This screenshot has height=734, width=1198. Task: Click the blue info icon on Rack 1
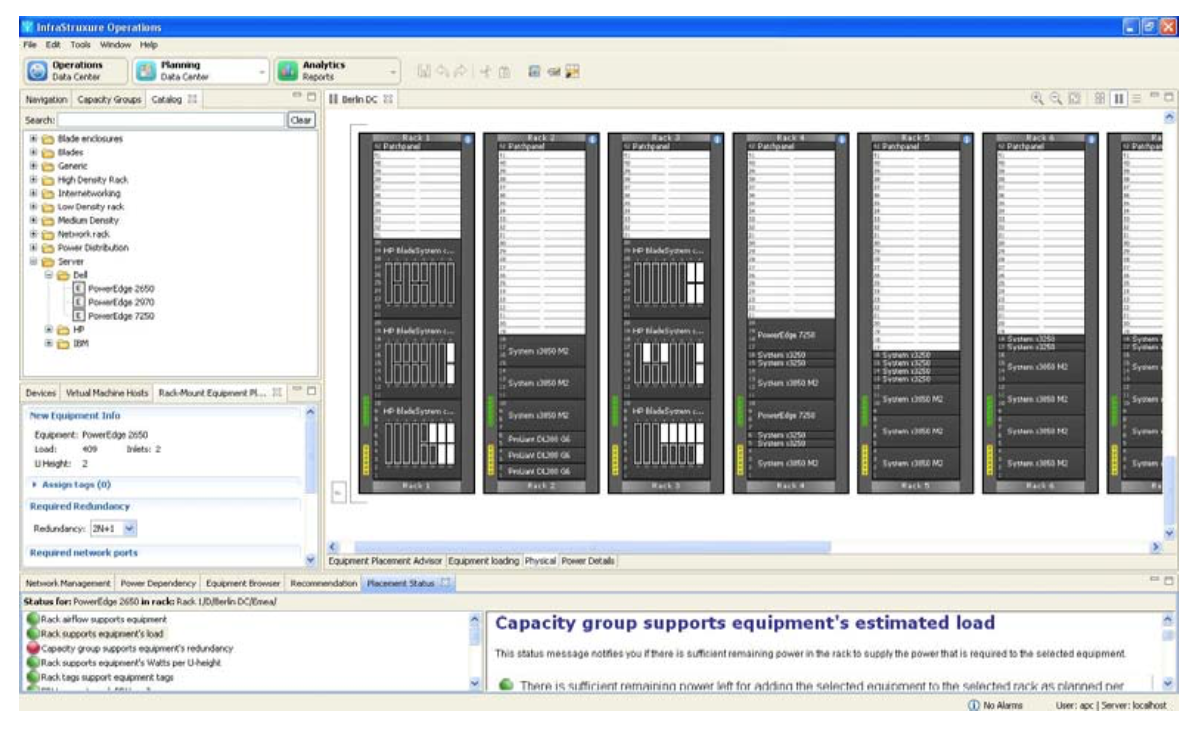[x=468, y=138]
